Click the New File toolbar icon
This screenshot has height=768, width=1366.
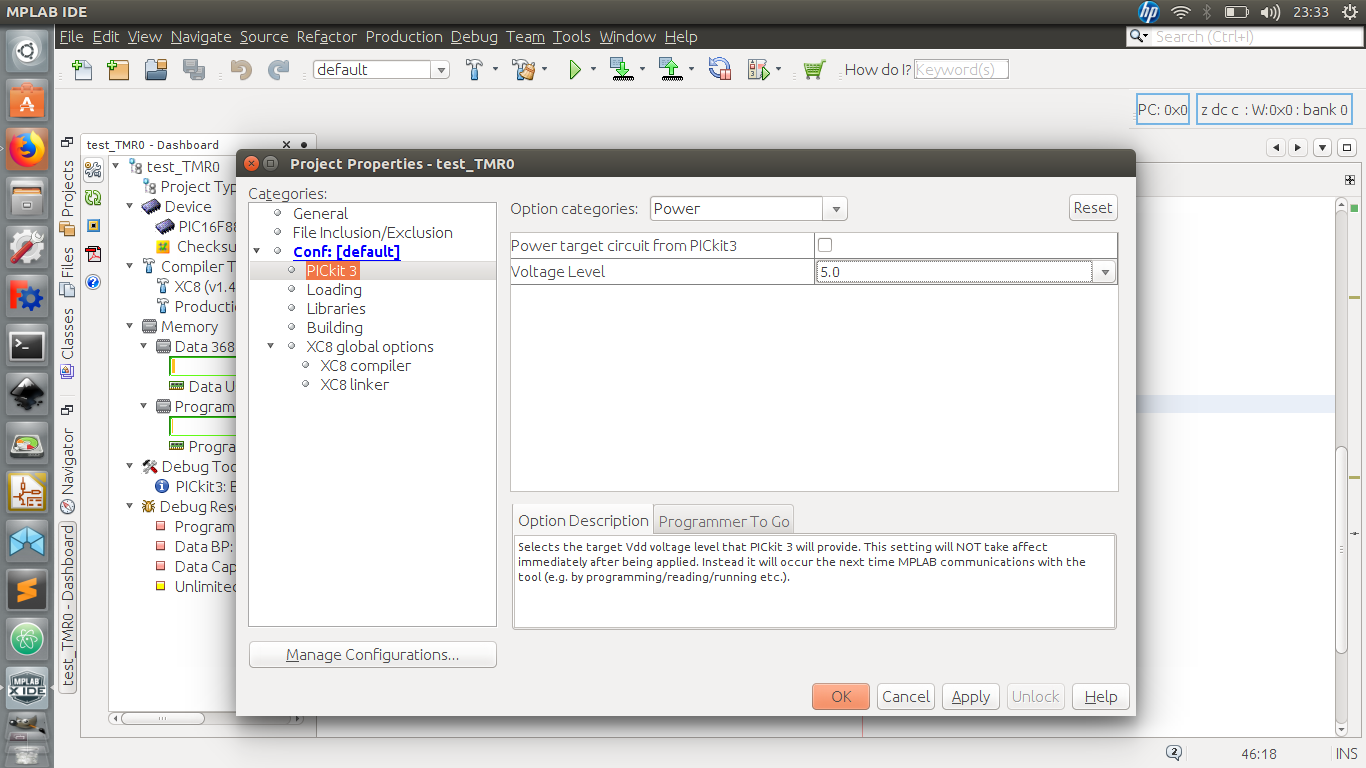82,70
